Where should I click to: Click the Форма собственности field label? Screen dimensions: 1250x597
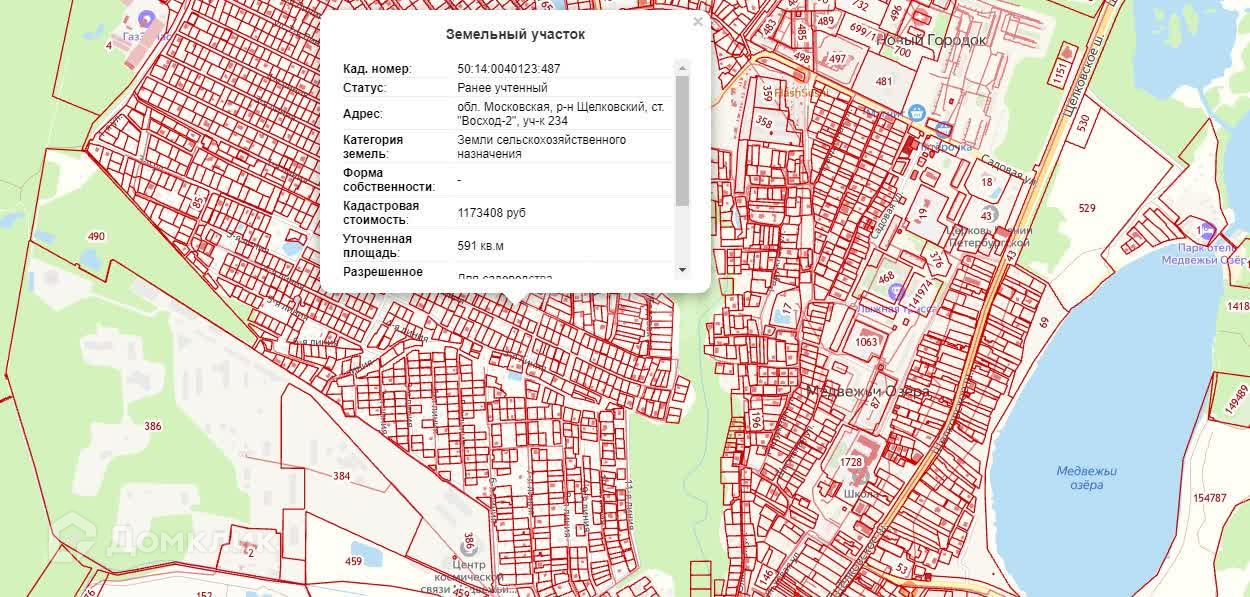(389, 180)
